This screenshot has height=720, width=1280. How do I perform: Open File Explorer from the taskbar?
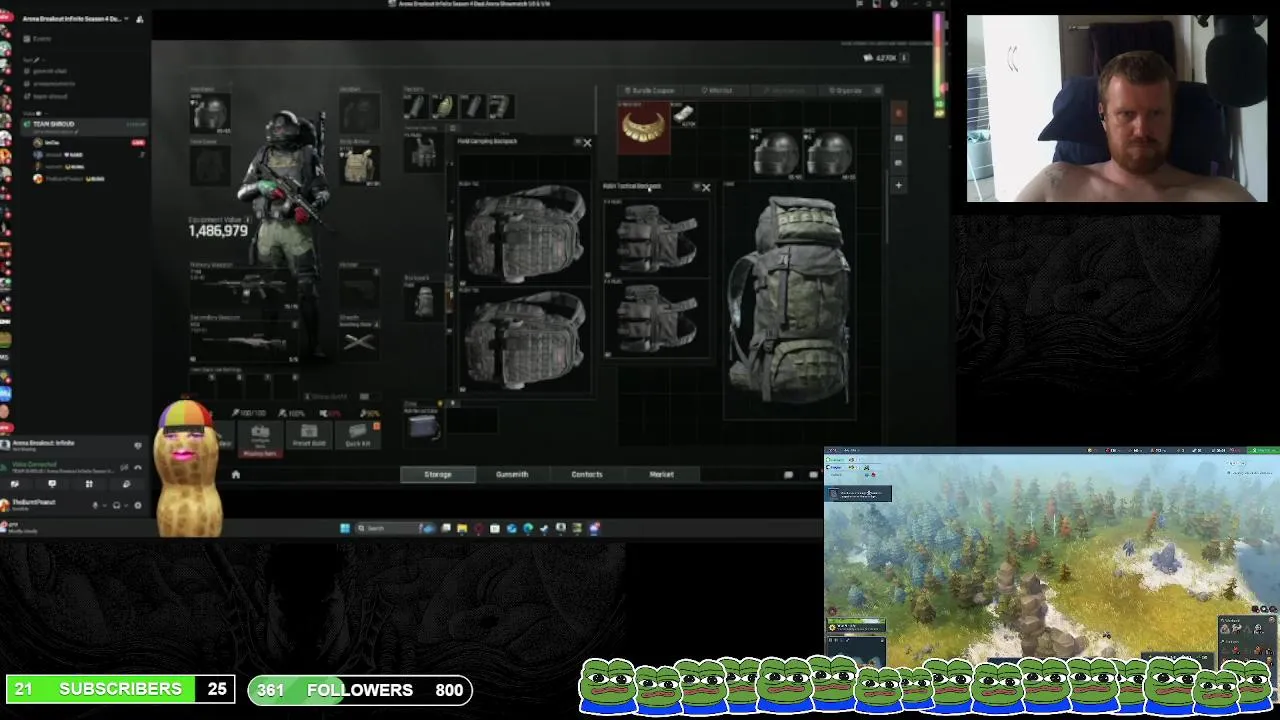pos(462,528)
